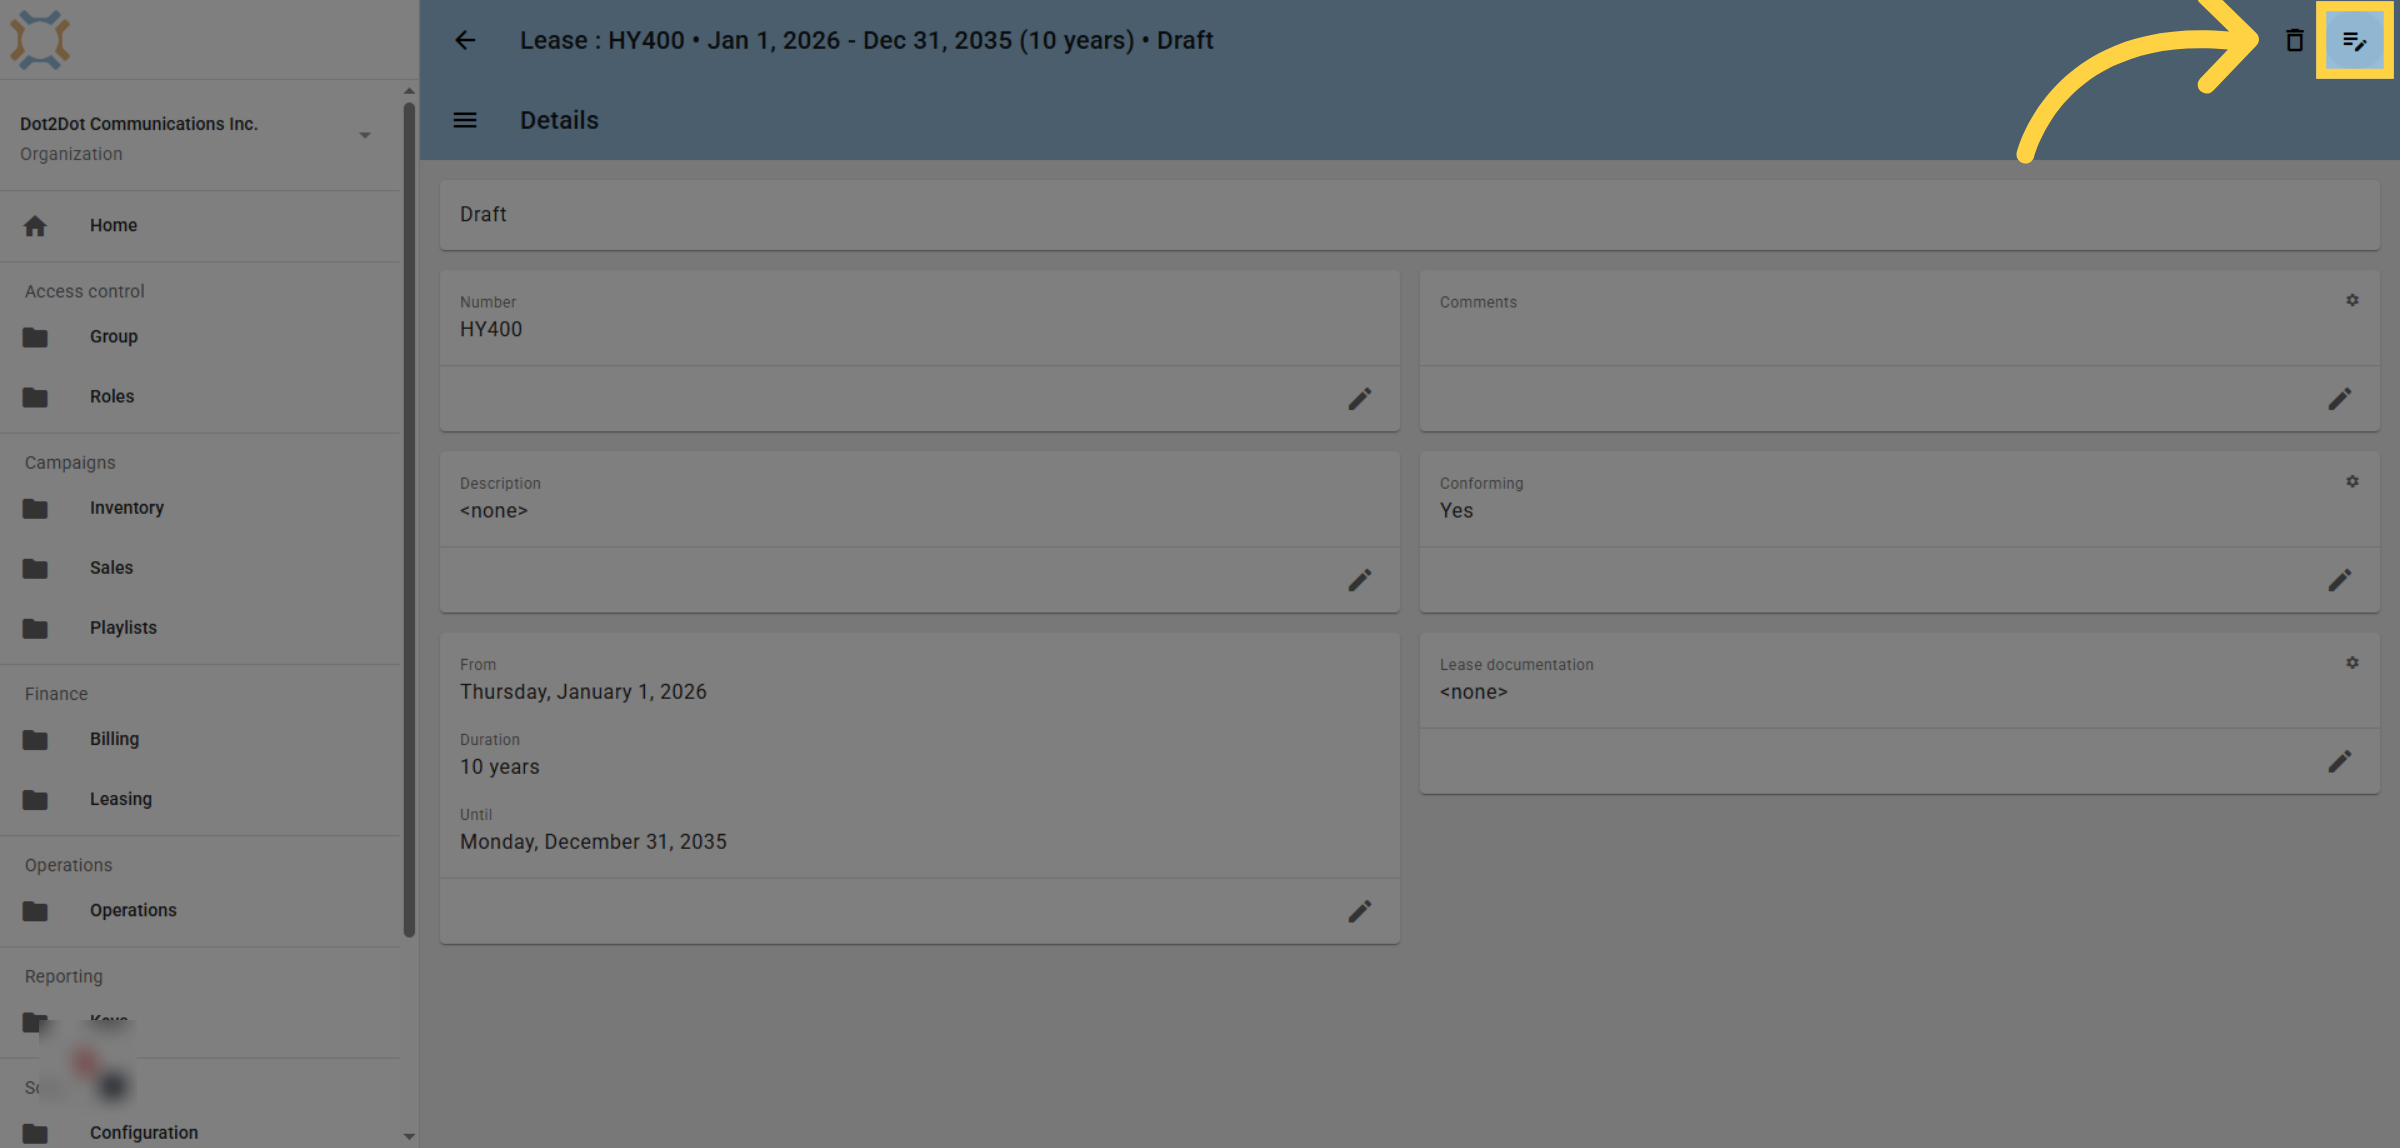The height and width of the screenshot is (1148, 2400).
Task: Click the folder icon next to Playlists
Action: [x=35, y=628]
